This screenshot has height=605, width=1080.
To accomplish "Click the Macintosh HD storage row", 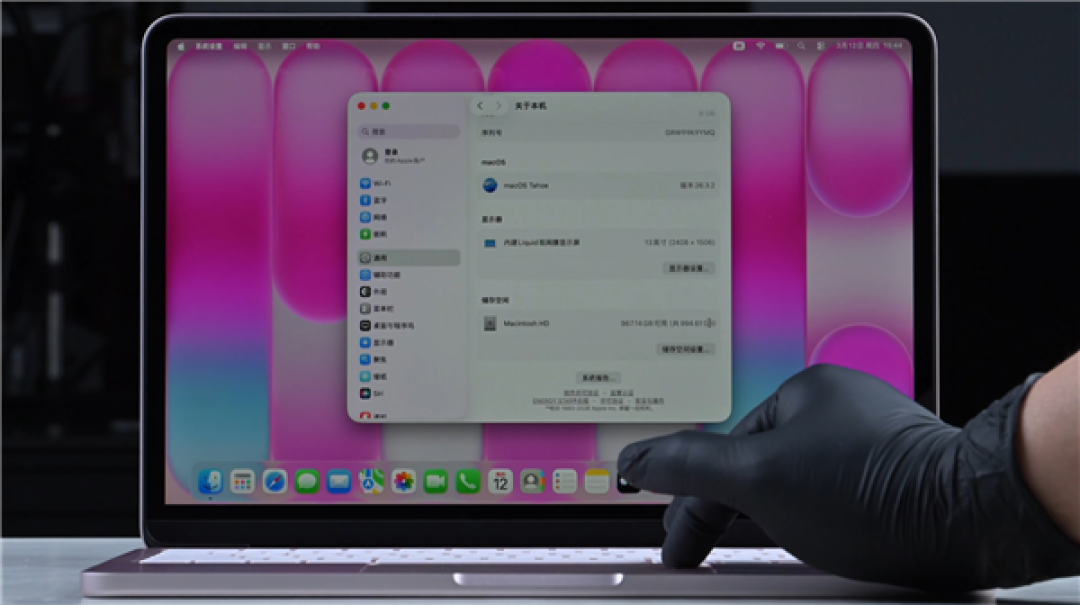I will click(598, 323).
